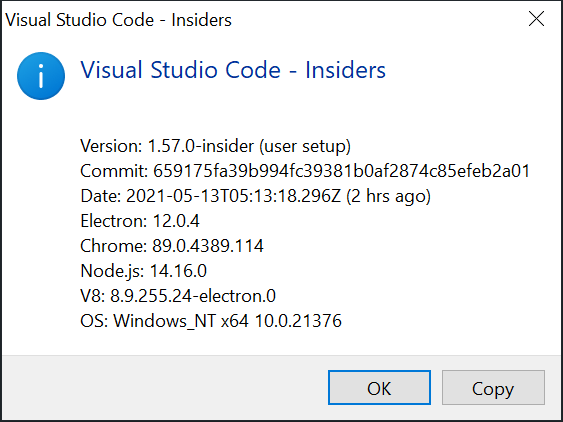
Task: Click the dialog title bar text
Action: point(118,20)
